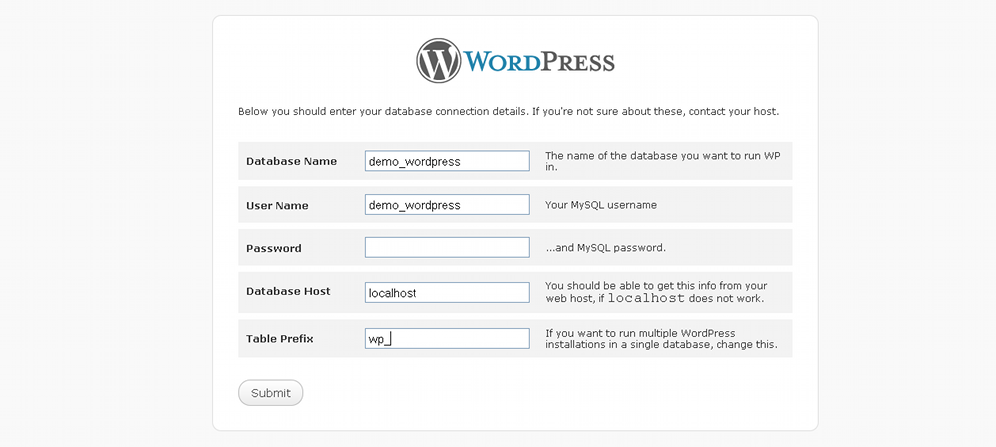Click the "Database Host" label

click(x=288, y=291)
